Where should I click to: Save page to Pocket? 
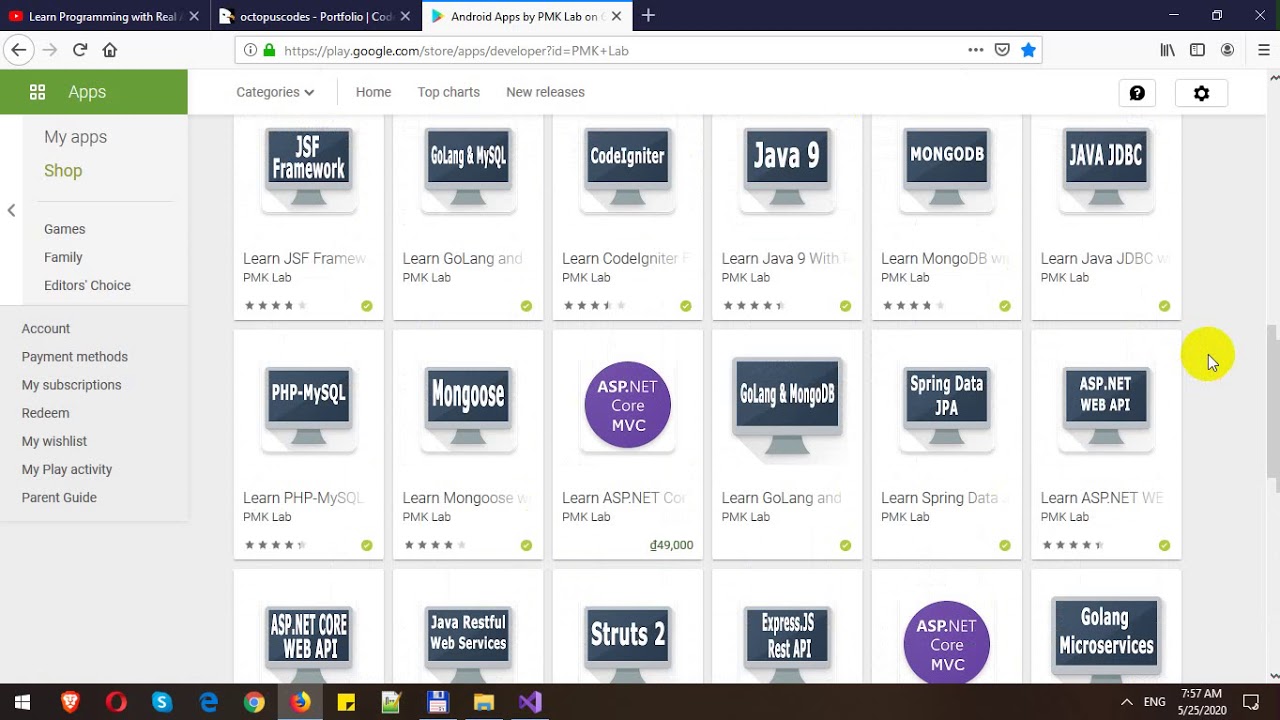point(1002,50)
